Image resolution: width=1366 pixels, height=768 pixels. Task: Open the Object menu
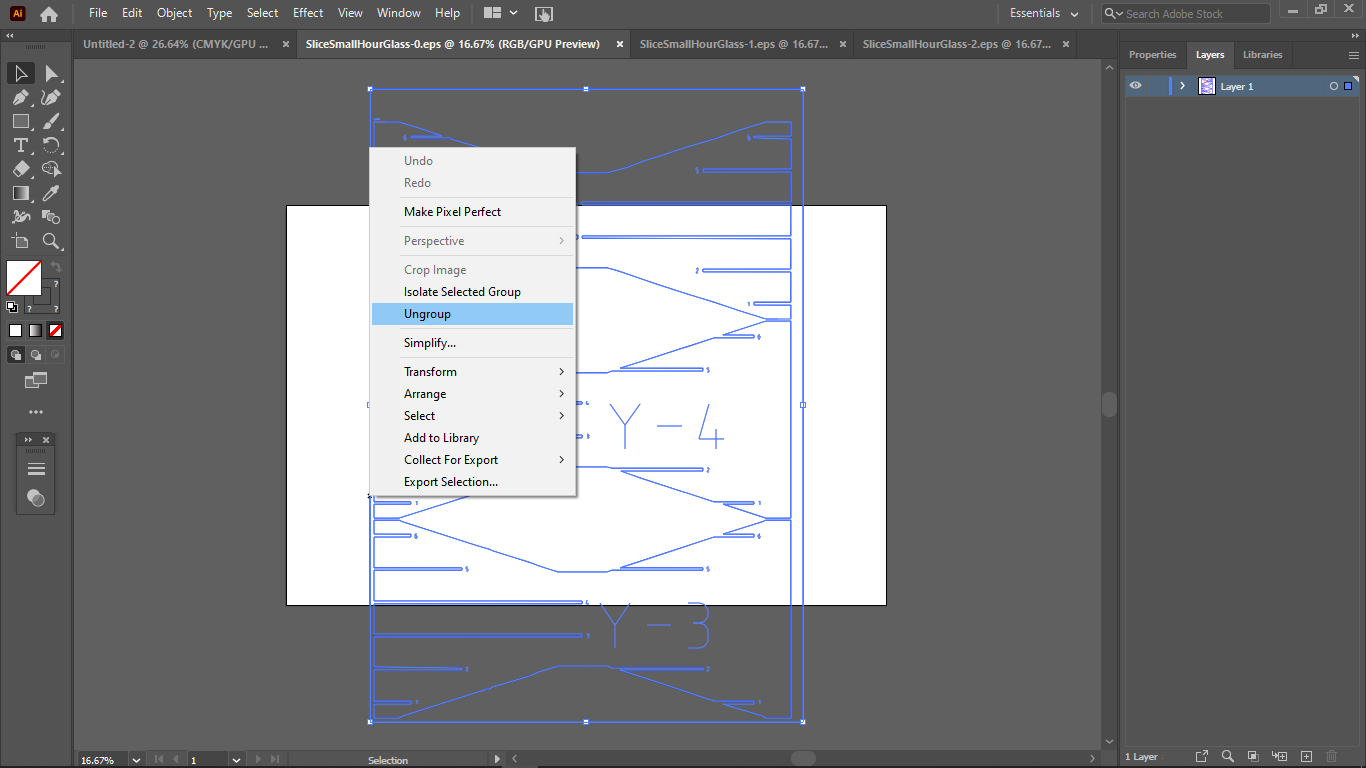click(x=174, y=13)
